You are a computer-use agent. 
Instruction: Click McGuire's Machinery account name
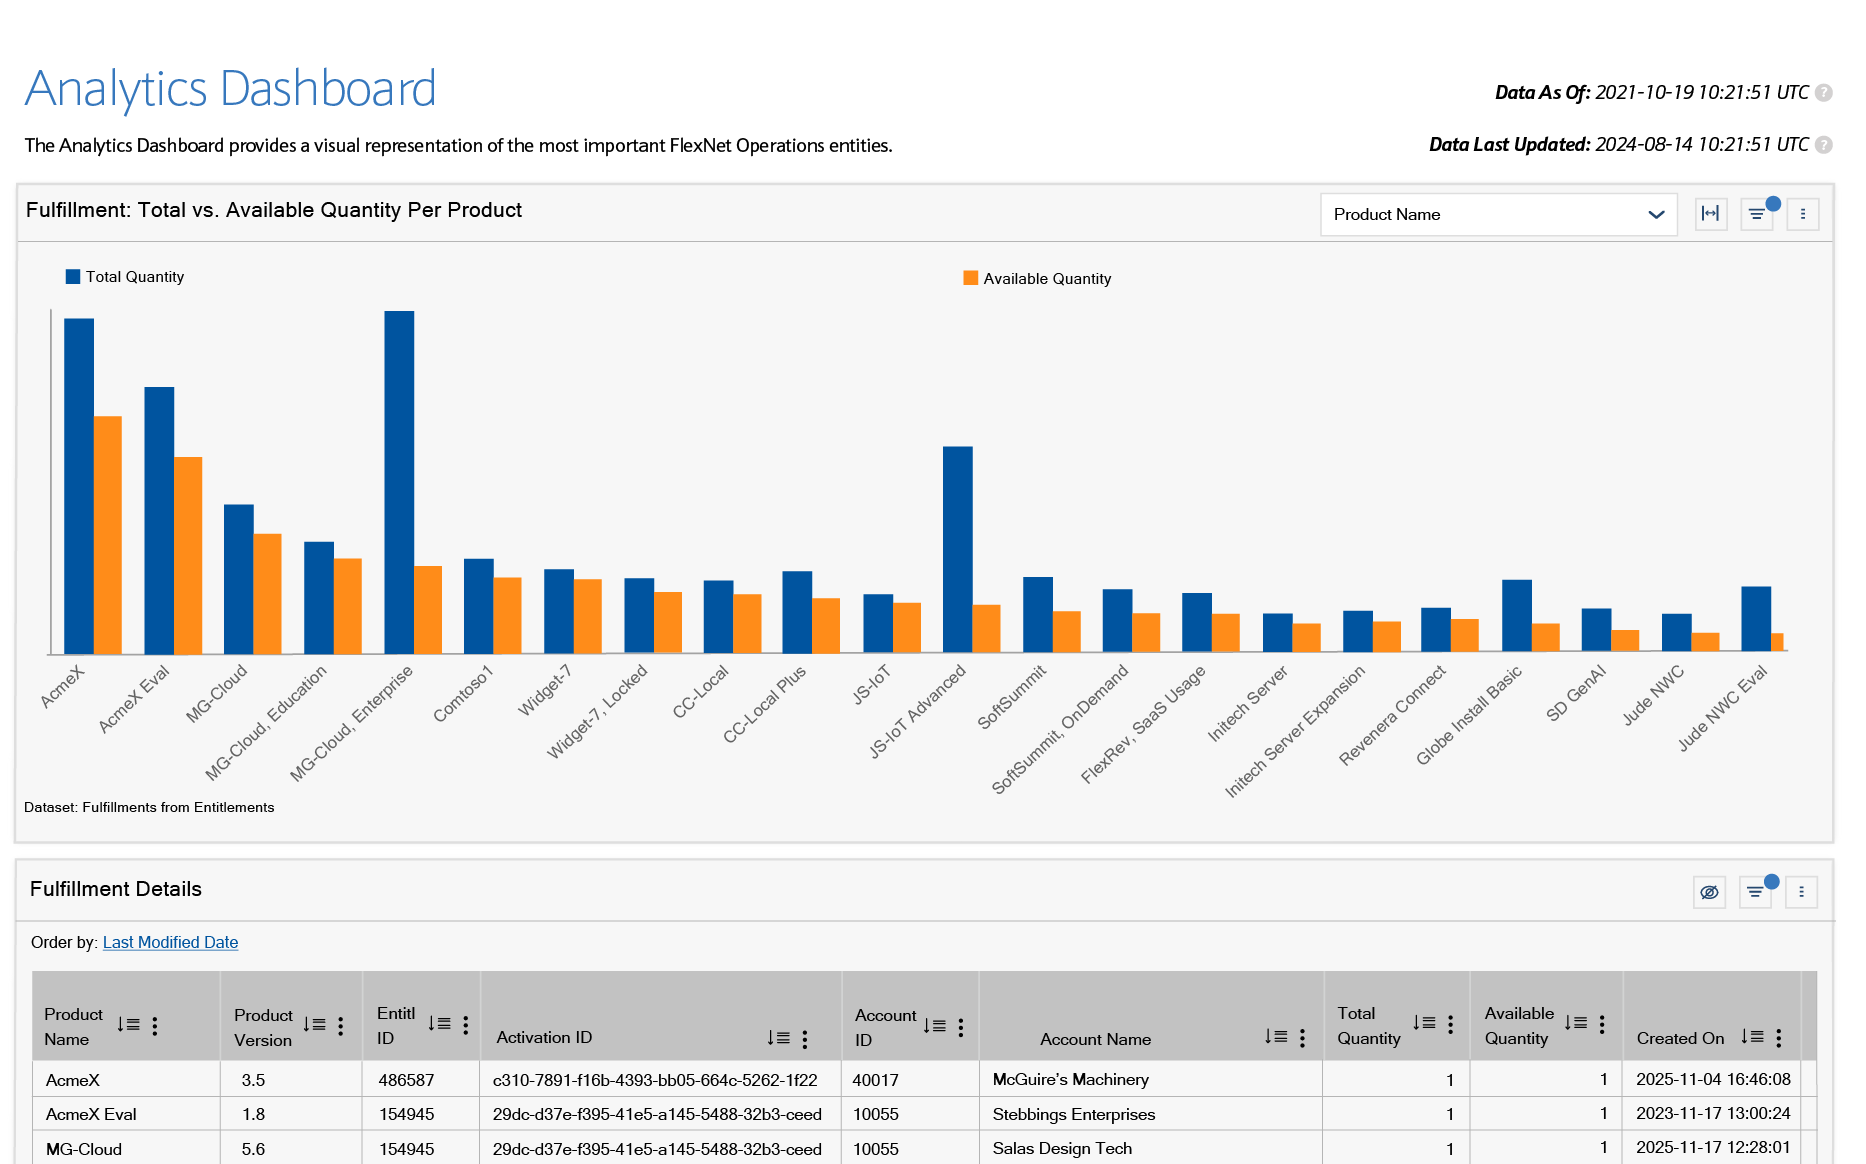click(x=1071, y=1080)
